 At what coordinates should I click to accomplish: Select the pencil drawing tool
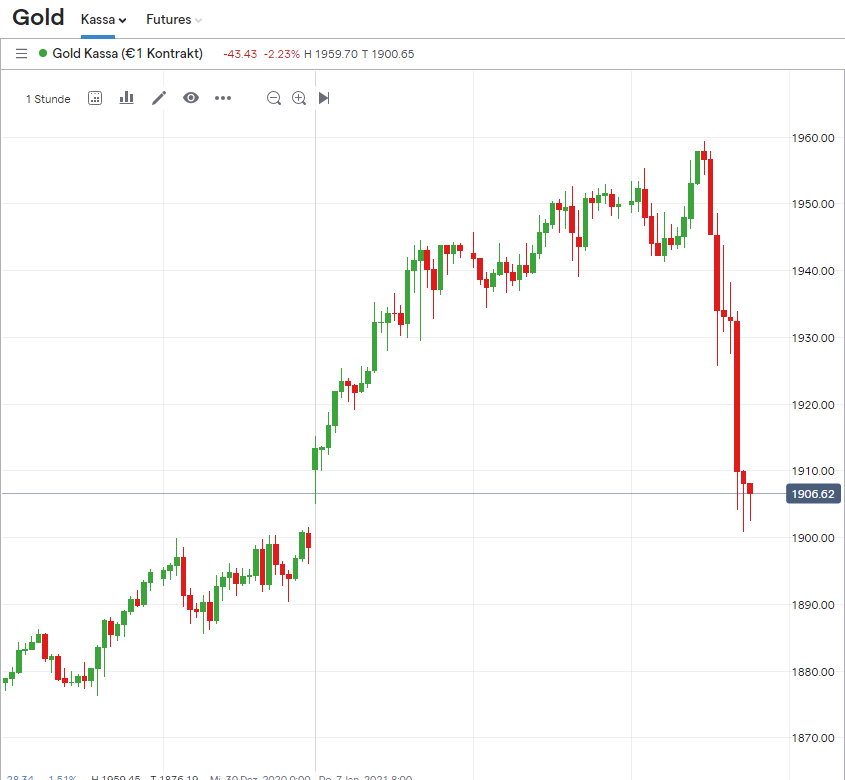[159, 98]
